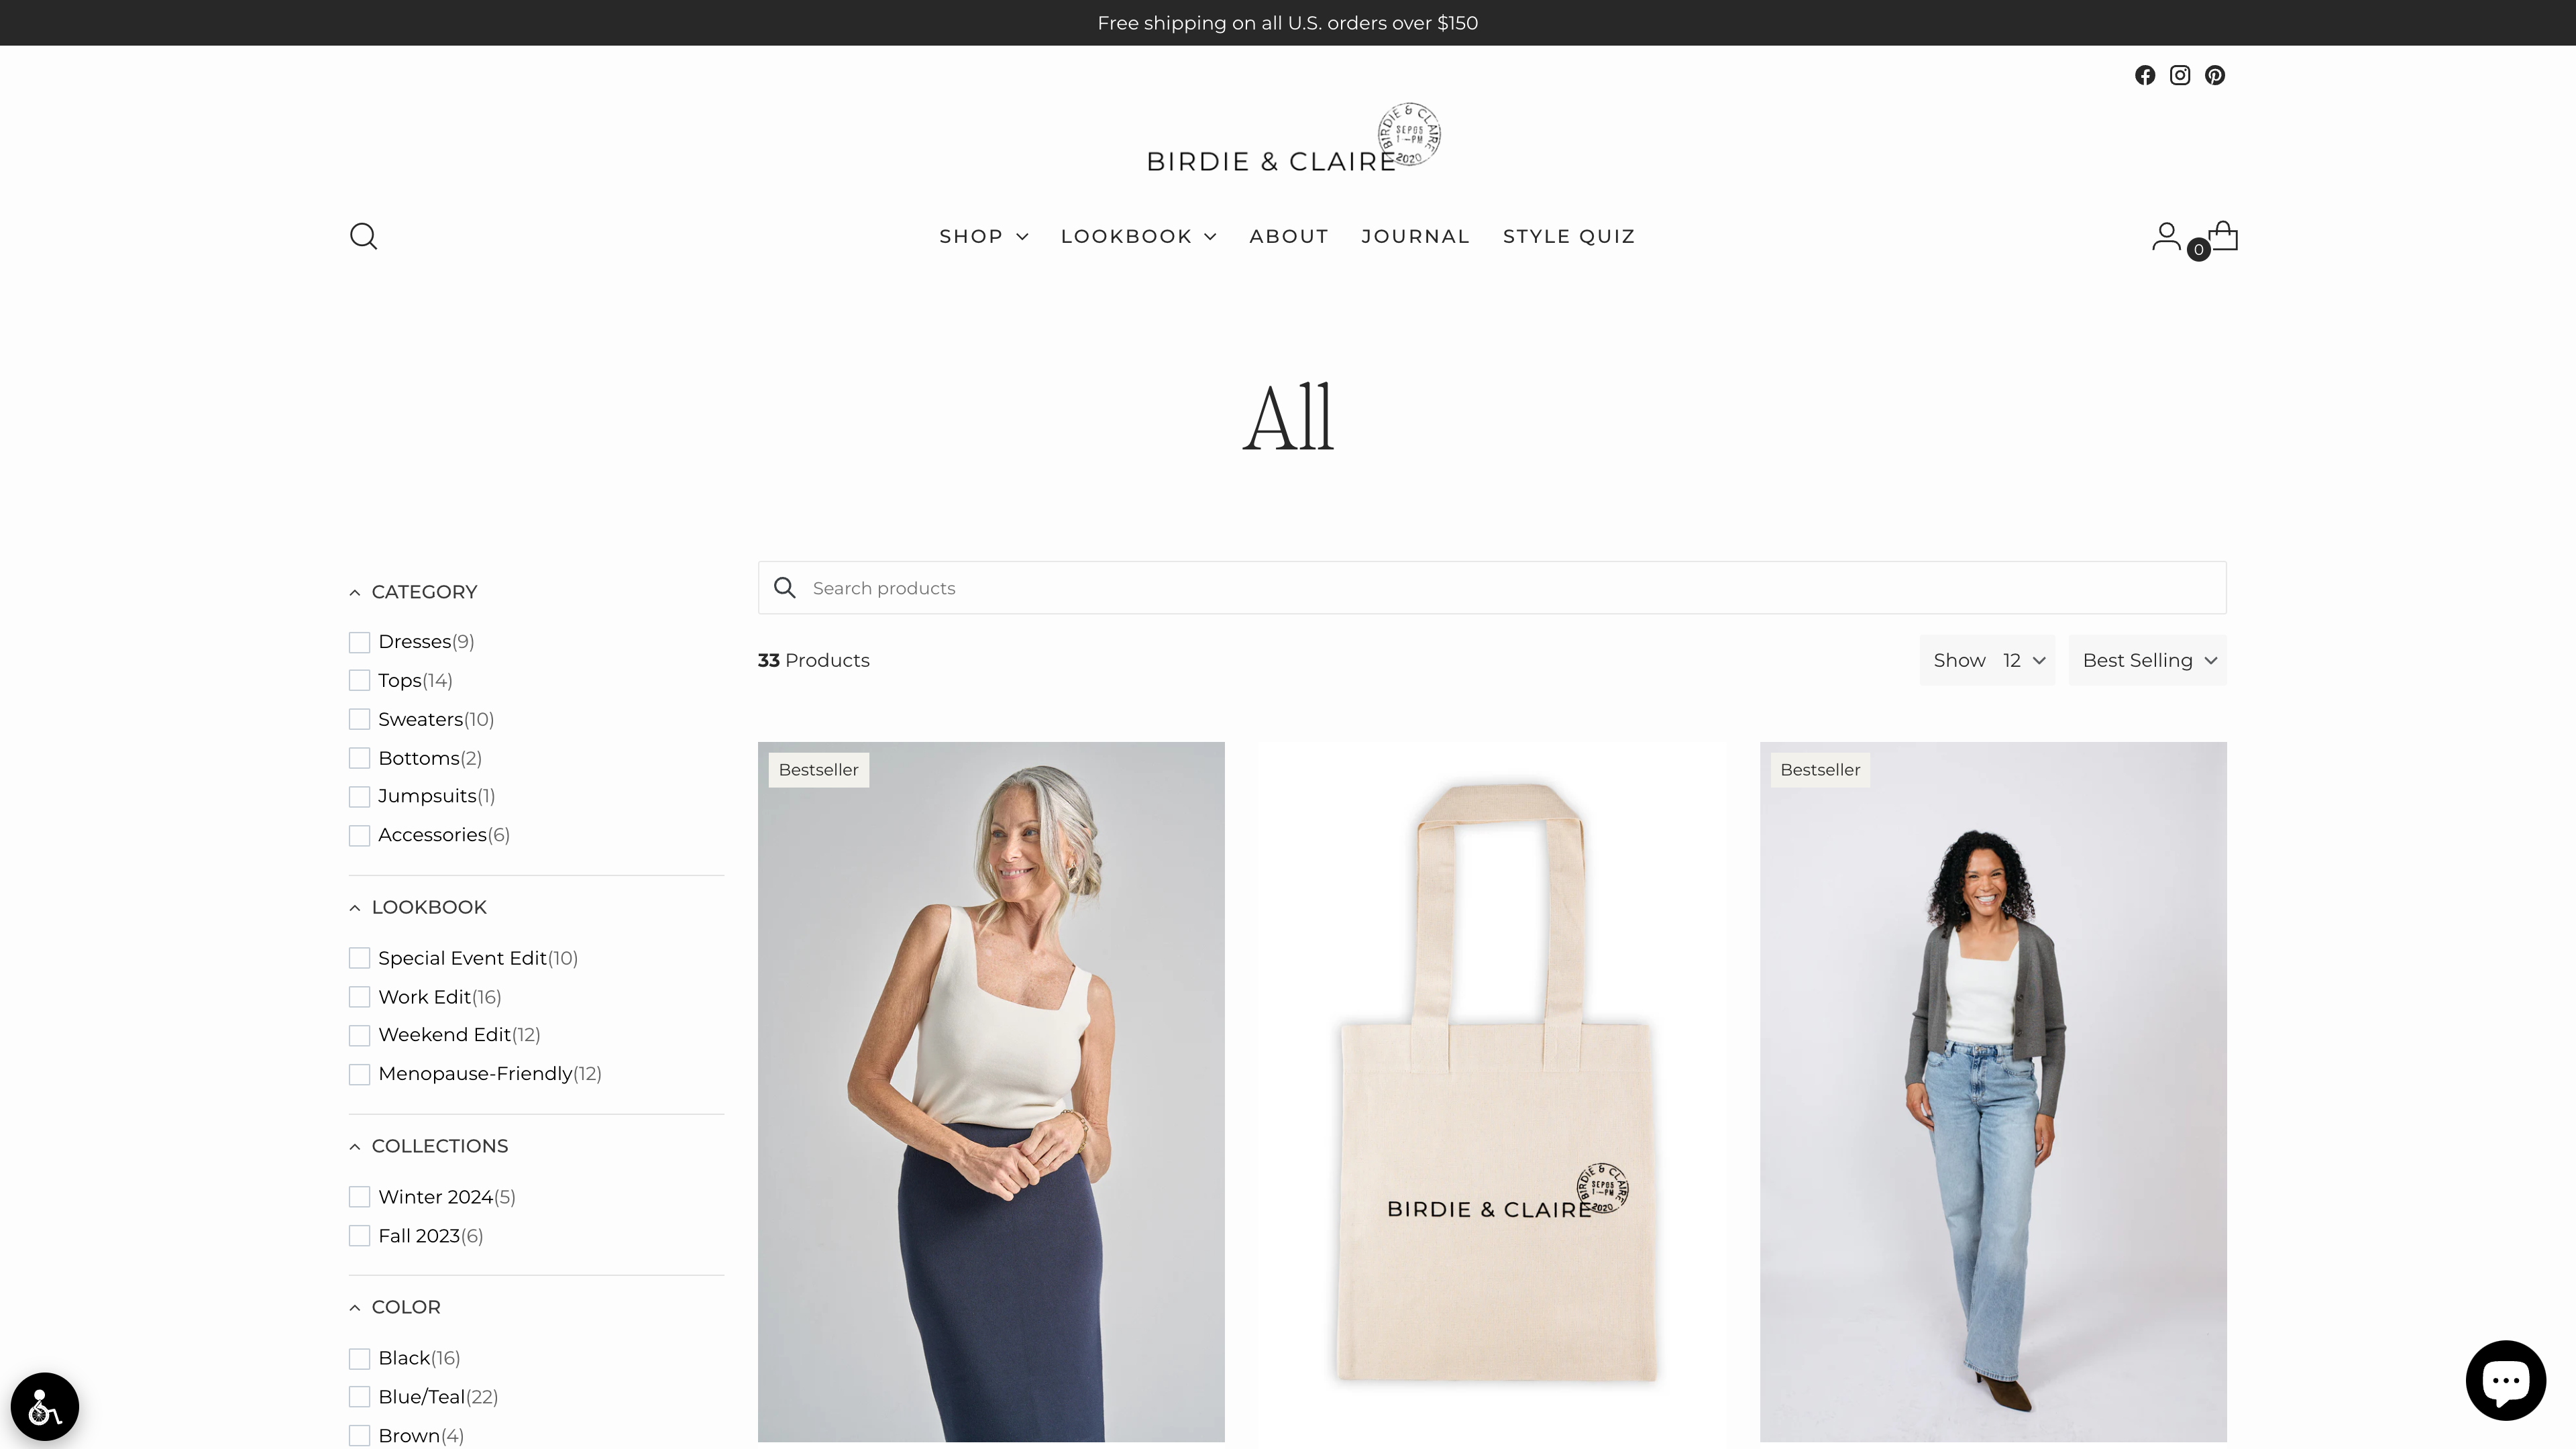Check the Black color filter
The width and height of the screenshot is (2576, 1449).
pos(359,1358)
